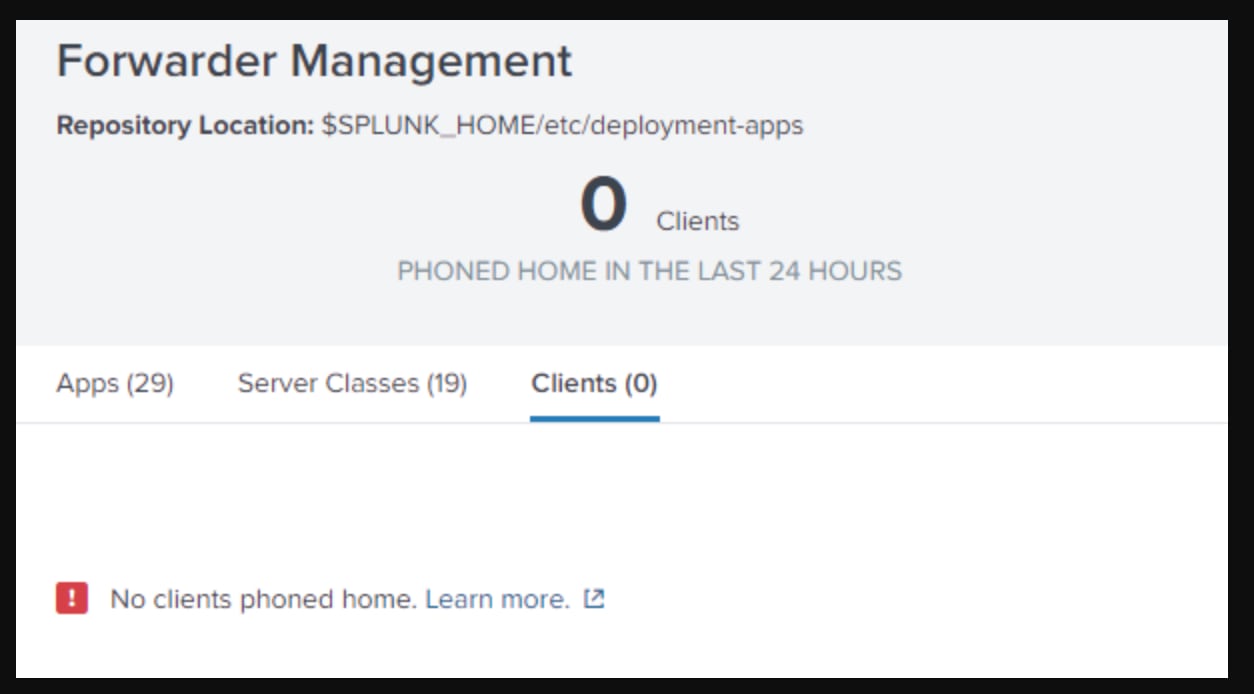
Task: Click the external-link icon after Learn more
Action: click(594, 599)
